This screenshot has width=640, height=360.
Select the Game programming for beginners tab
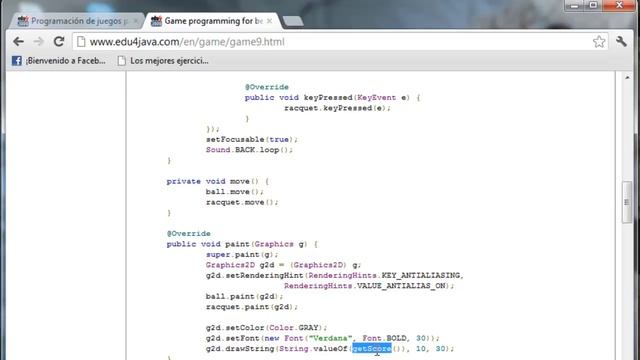(x=212, y=21)
